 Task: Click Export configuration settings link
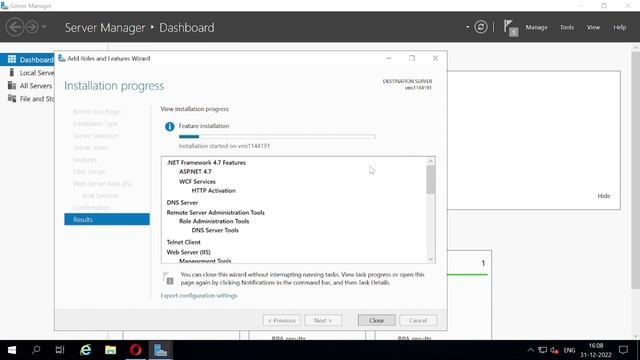[x=199, y=296]
